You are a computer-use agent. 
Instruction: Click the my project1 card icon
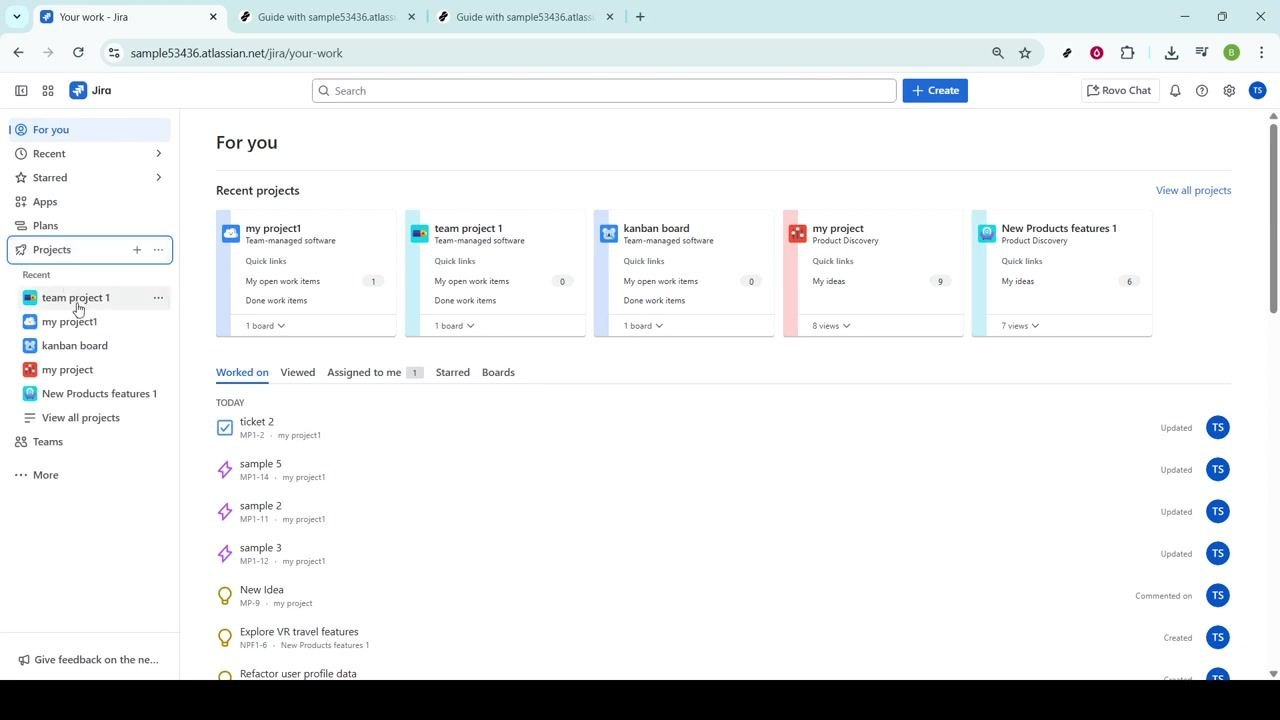pyautogui.click(x=231, y=233)
